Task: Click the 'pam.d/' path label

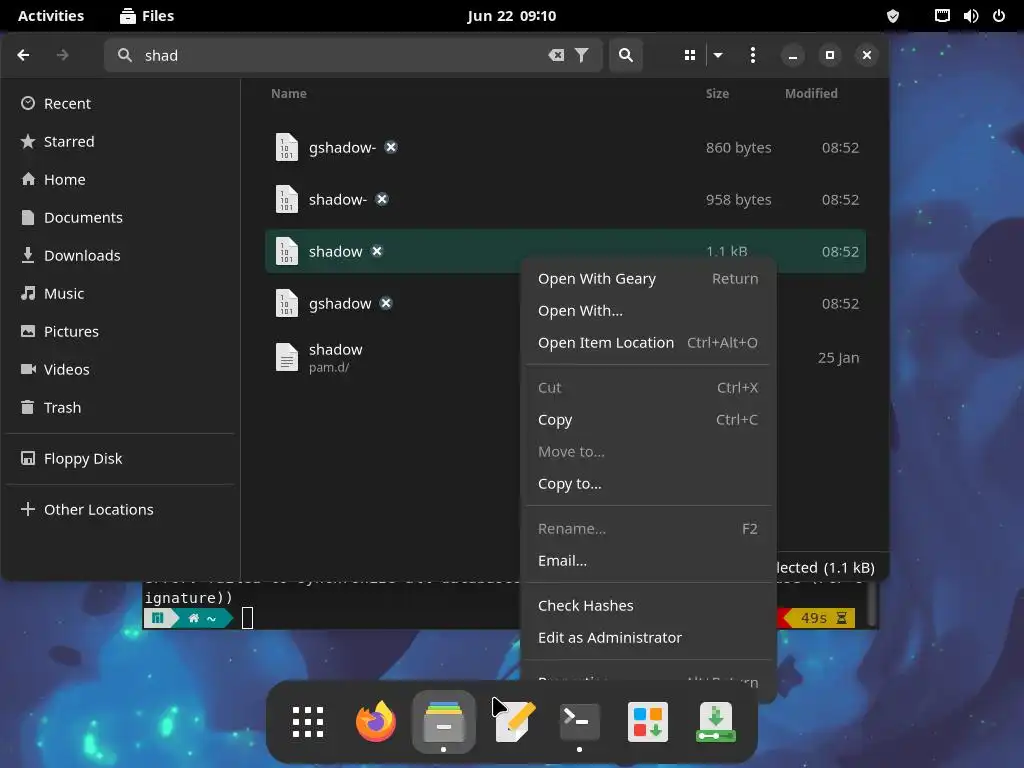Action: pos(329,368)
